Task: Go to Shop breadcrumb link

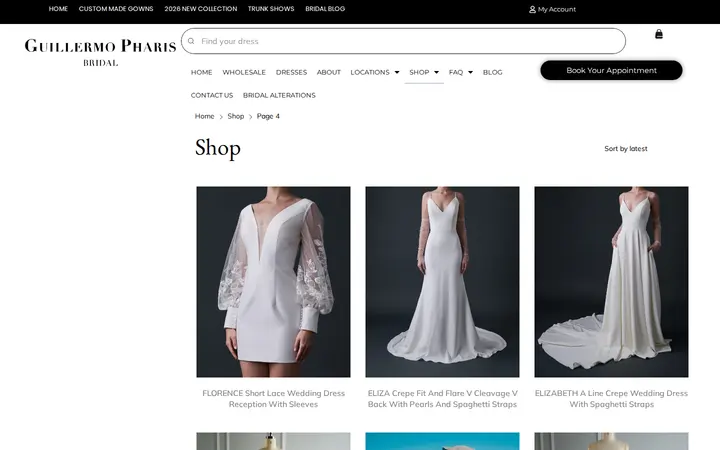Action: (x=236, y=116)
